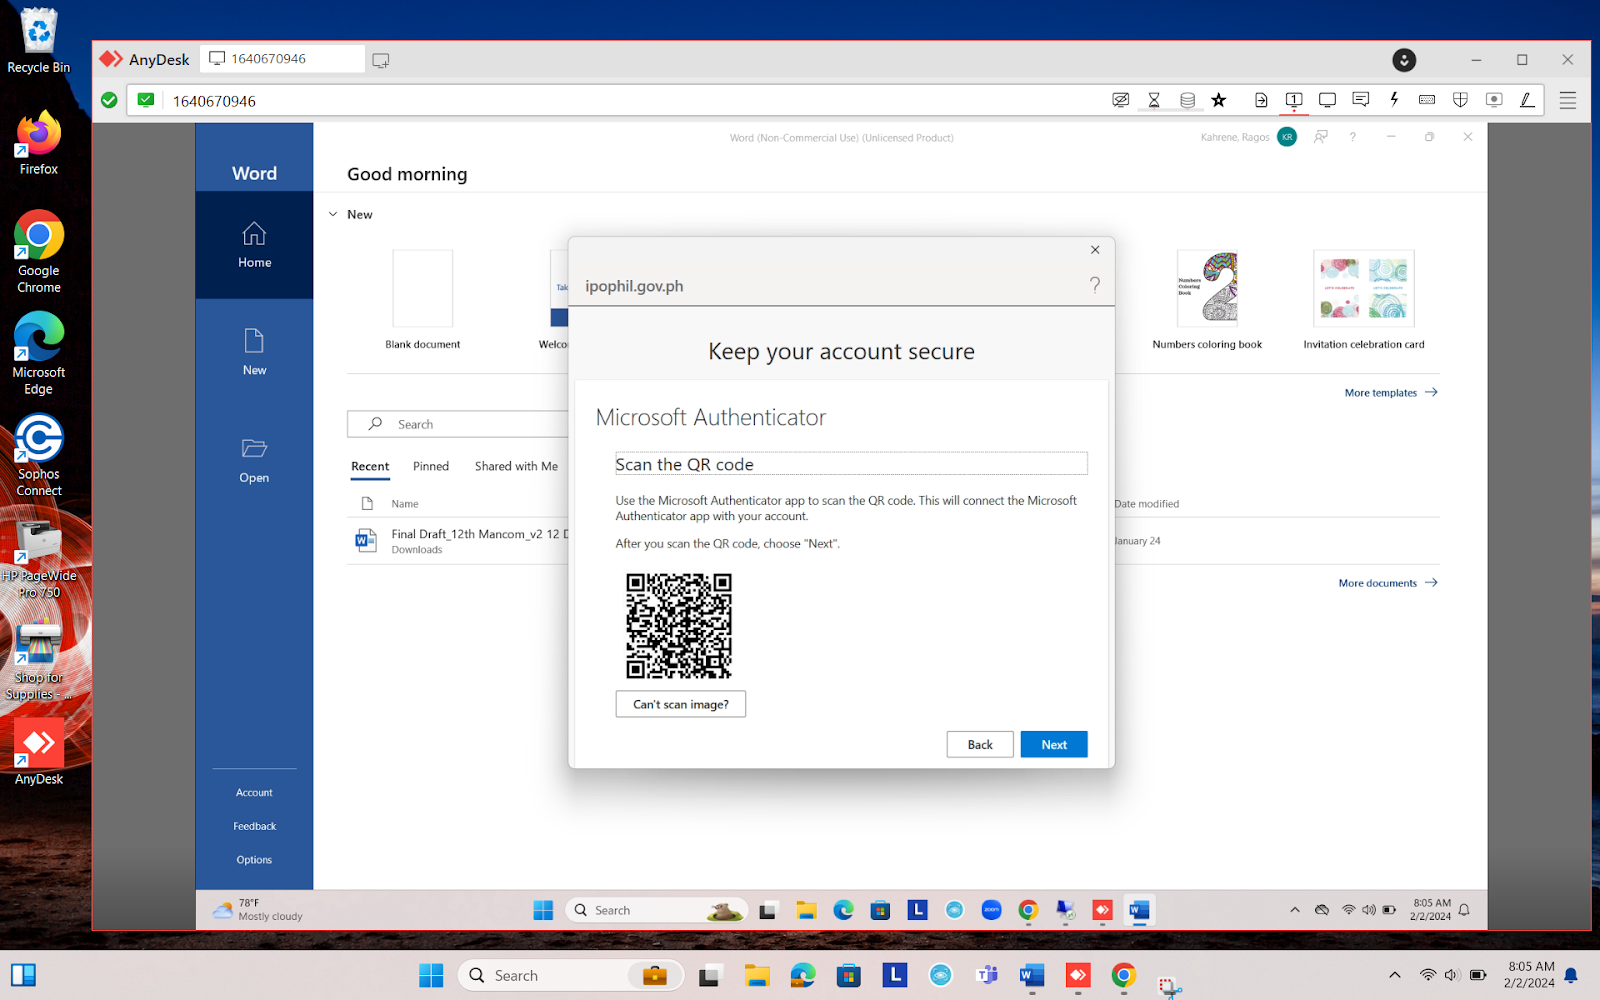Open Options in Word sidebar
Image resolution: width=1600 pixels, height=1000 pixels.
(254, 860)
